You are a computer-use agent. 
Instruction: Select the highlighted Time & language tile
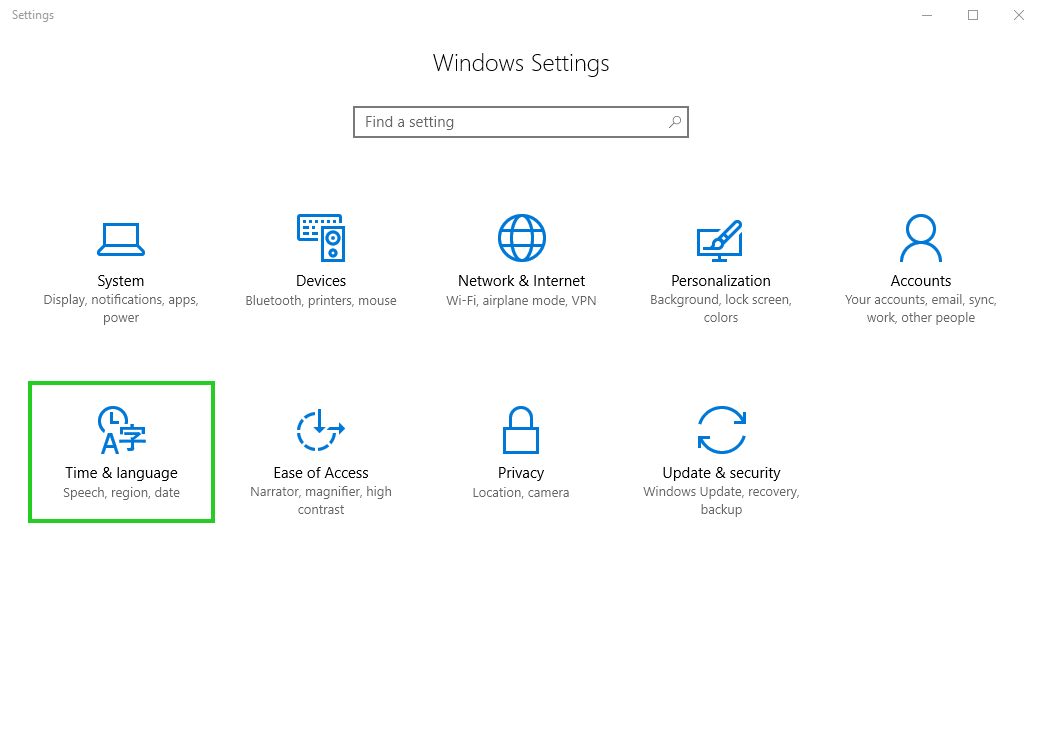[x=121, y=452]
